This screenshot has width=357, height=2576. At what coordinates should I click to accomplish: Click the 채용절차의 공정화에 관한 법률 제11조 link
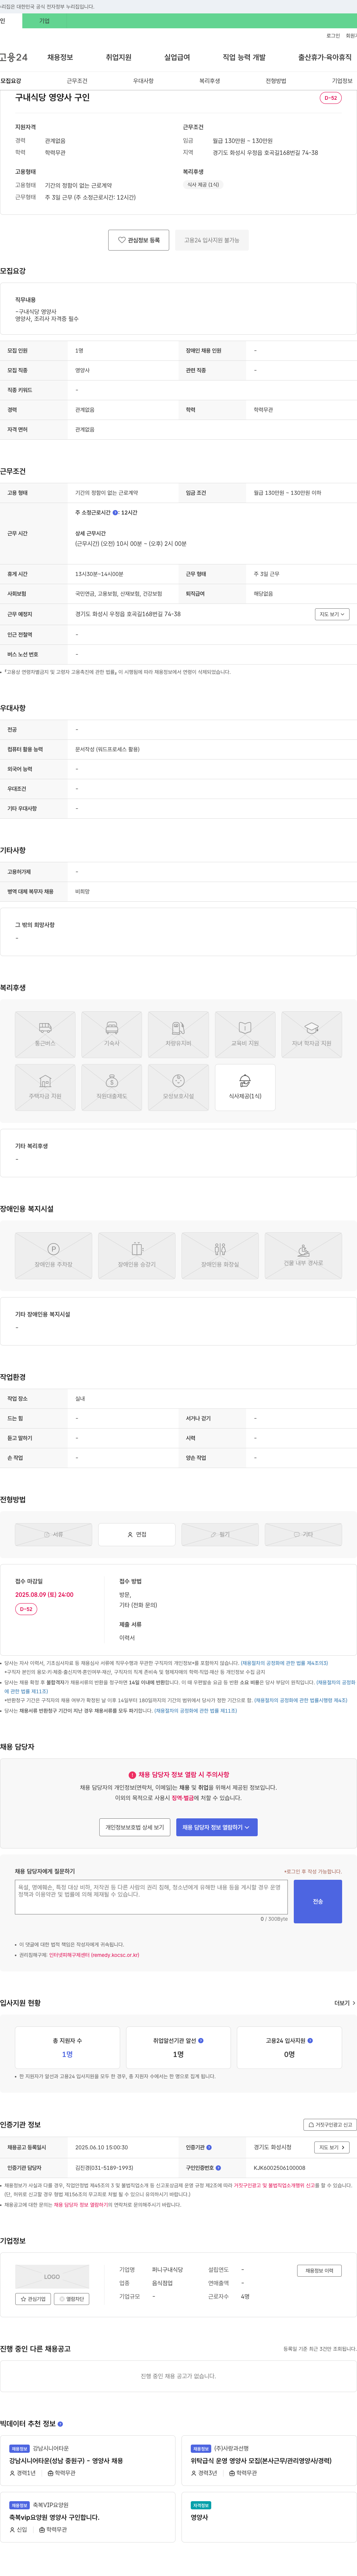click(x=196, y=1711)
